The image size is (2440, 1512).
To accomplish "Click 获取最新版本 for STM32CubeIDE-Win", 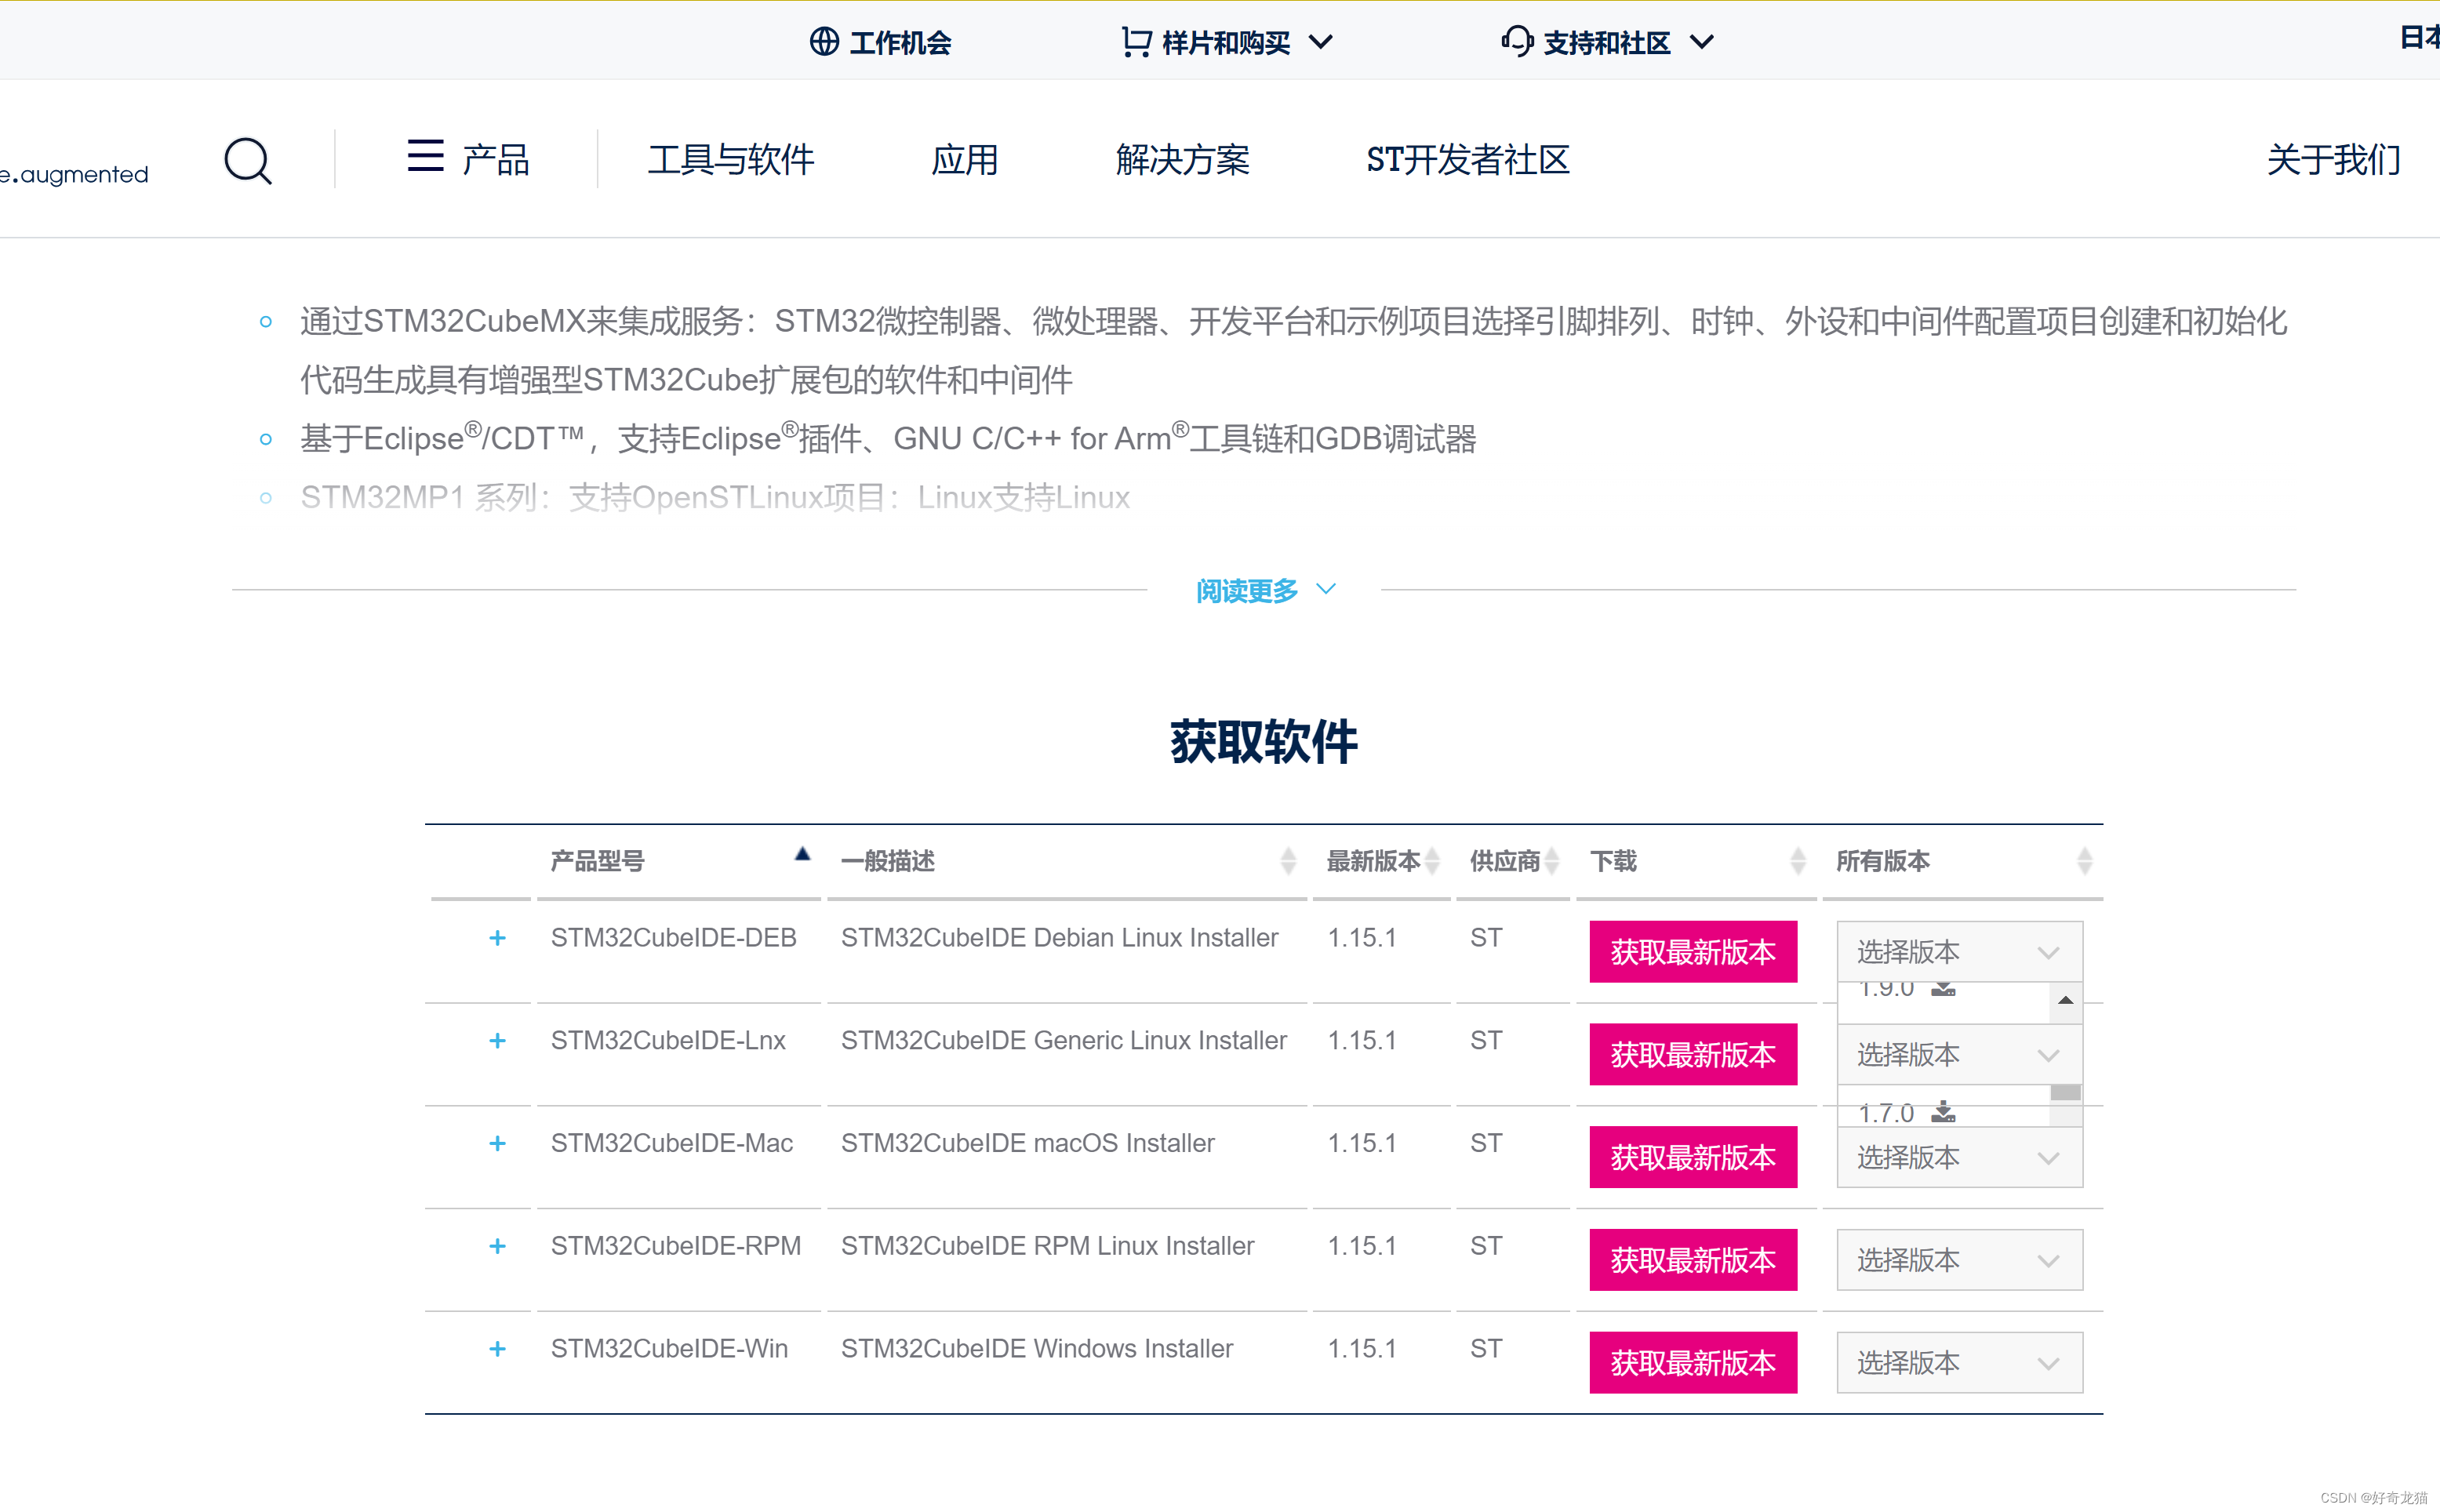I will 1693,1362.
